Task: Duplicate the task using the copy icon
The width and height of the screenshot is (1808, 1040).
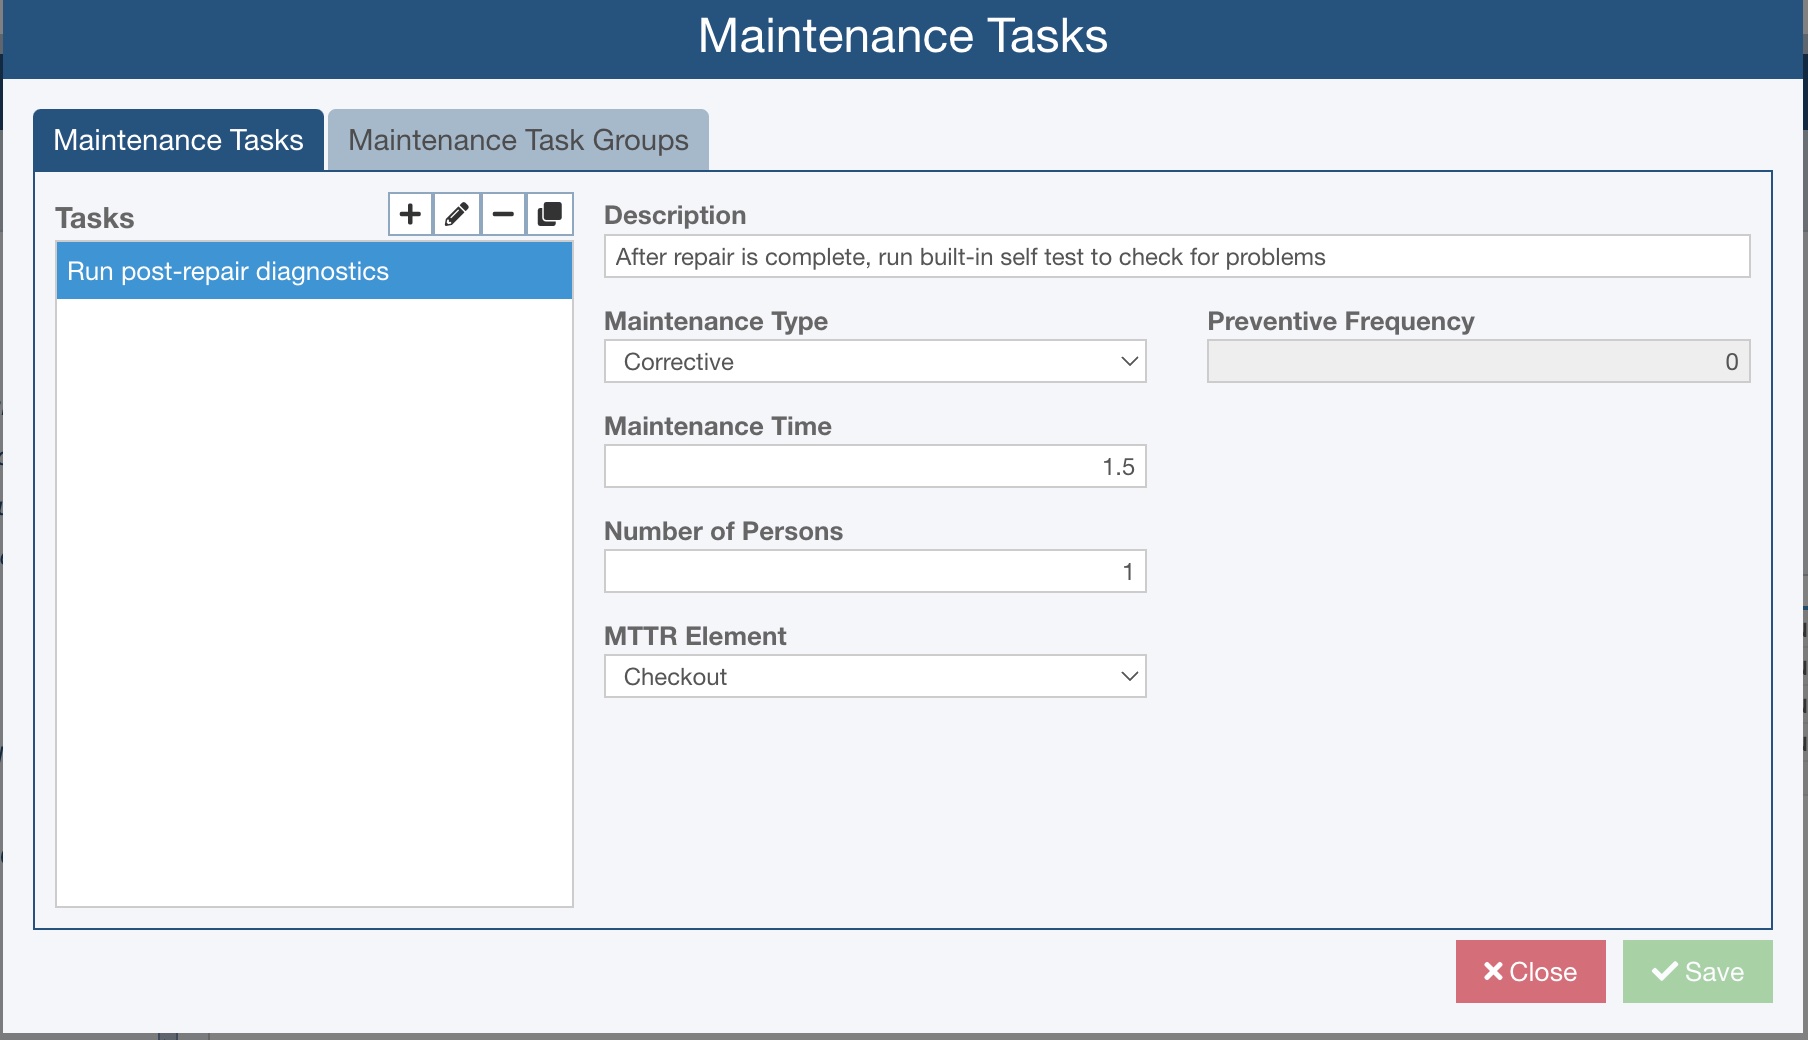Action: pos(549,213)
